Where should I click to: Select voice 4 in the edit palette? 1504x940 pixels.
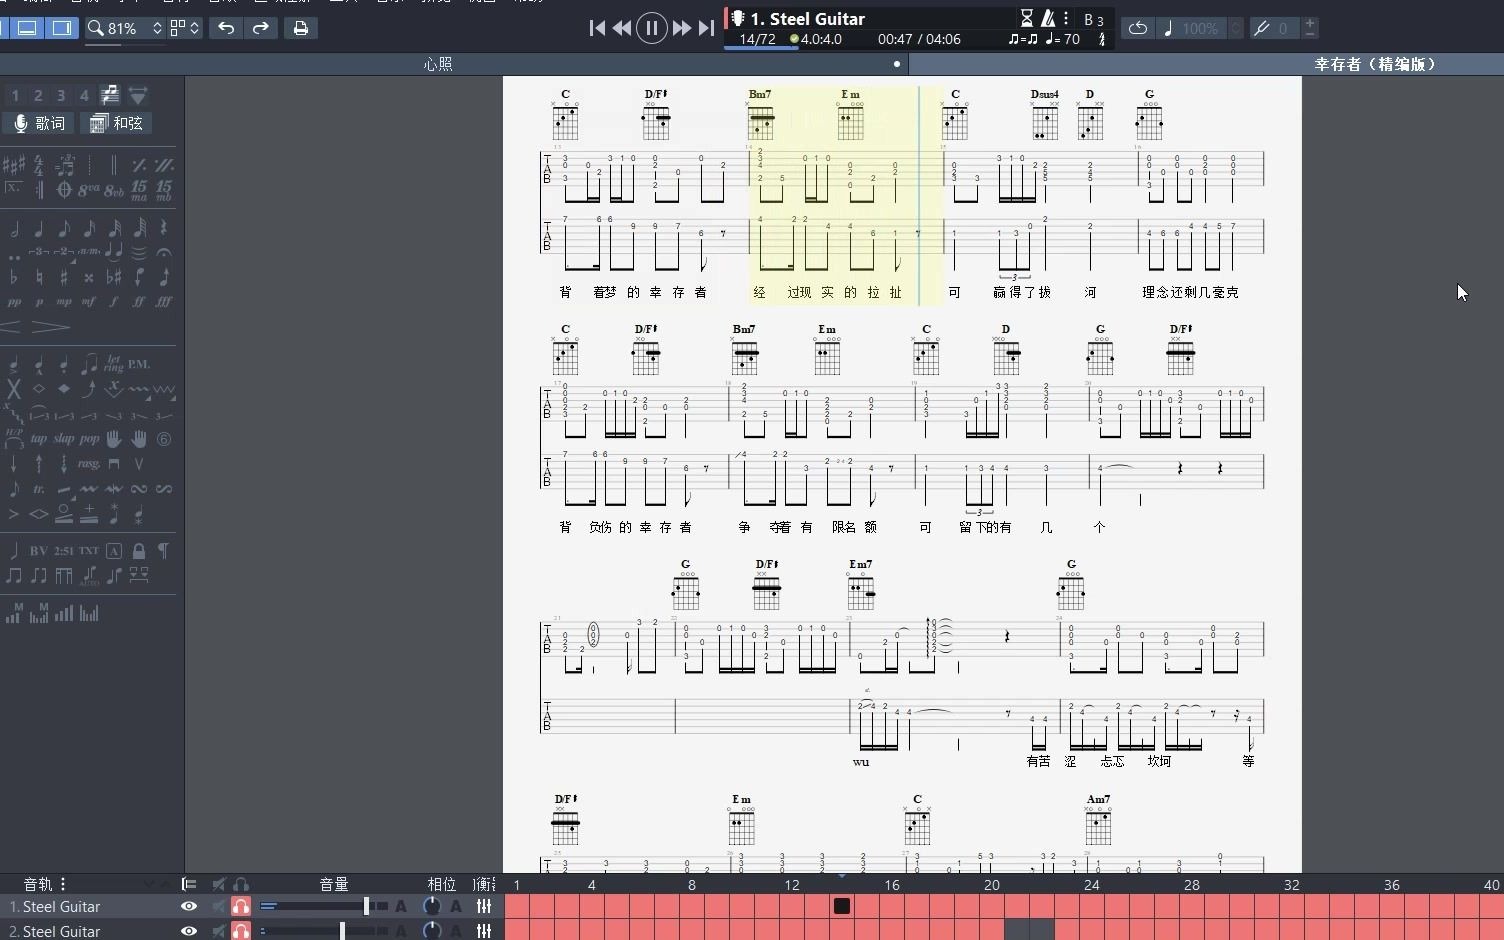pyautogui.click(x=84, y=95)
